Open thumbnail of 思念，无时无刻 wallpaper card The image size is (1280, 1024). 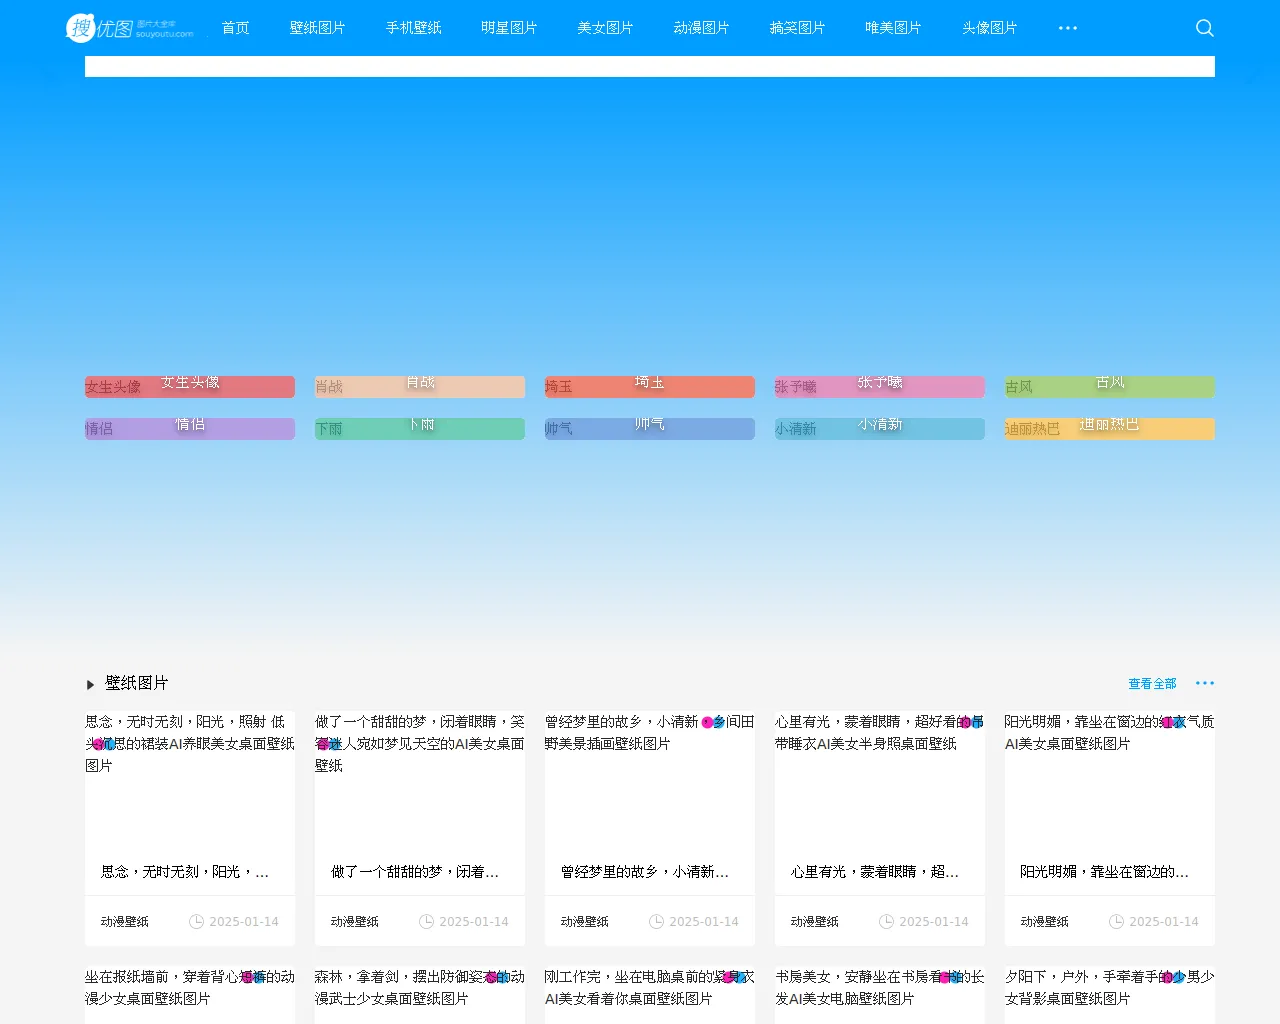(190, 780)
